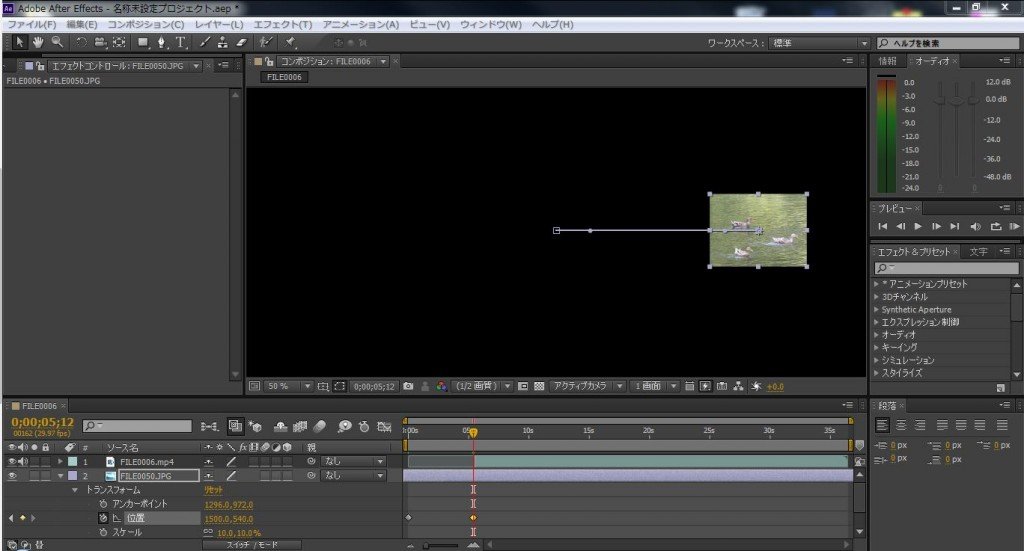
Task: Open the エフェクト(T) menu
Action: [x=283, y=24]
